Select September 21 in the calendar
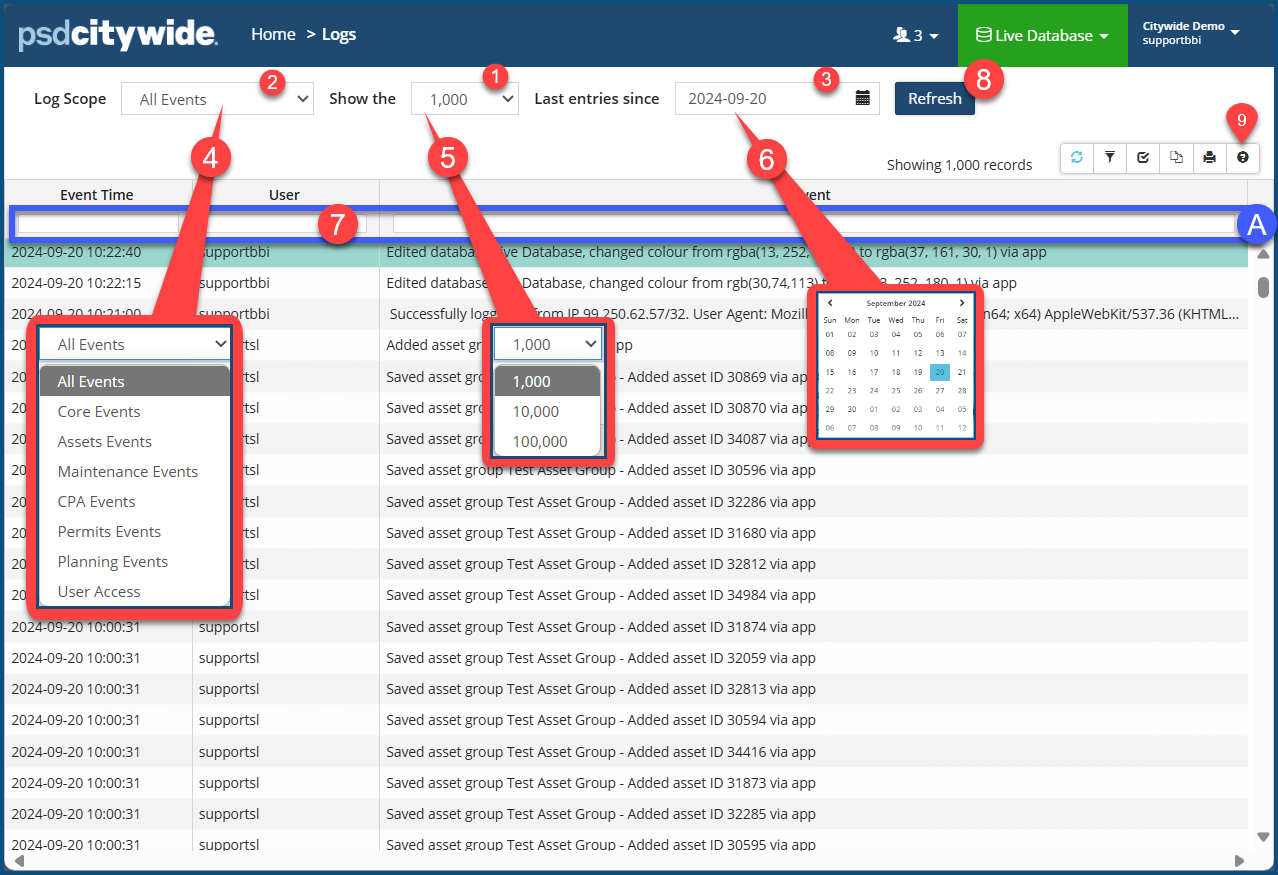 click(962, 372)
